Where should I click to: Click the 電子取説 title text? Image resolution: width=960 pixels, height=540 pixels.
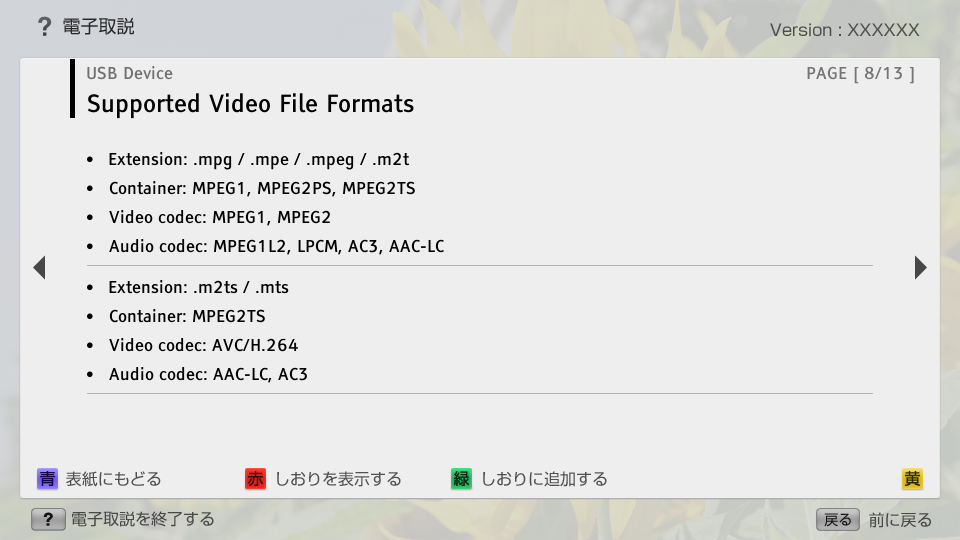click(98, 27)
